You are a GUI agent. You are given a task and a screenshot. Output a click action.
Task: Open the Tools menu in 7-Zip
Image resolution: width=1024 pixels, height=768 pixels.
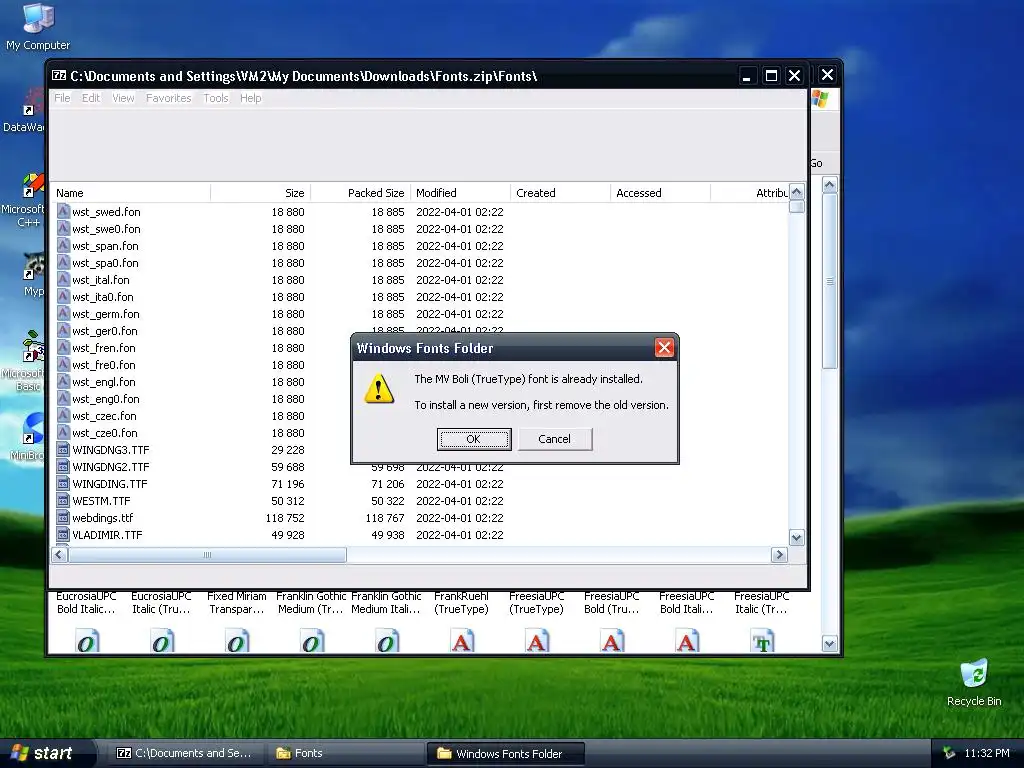(x=216, y=98)
